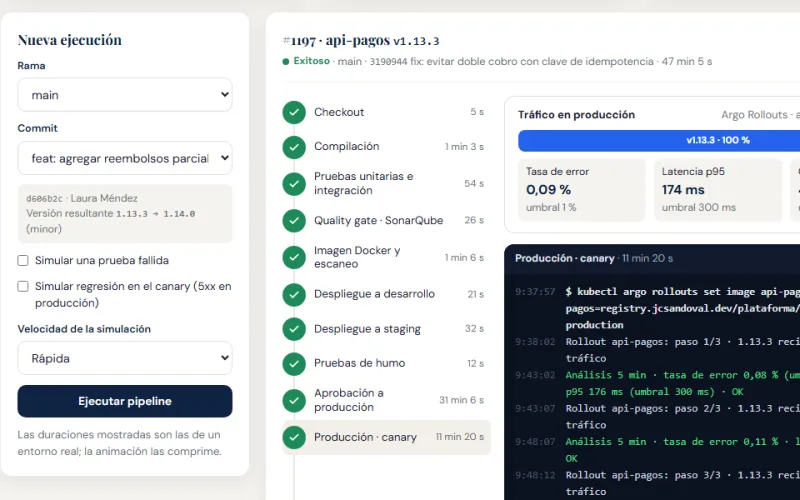Click the 9:43:02 Análisis 5 min log line
Image resolution: width=800 pixels, height=500 pixels.
[x=657, y=383]
